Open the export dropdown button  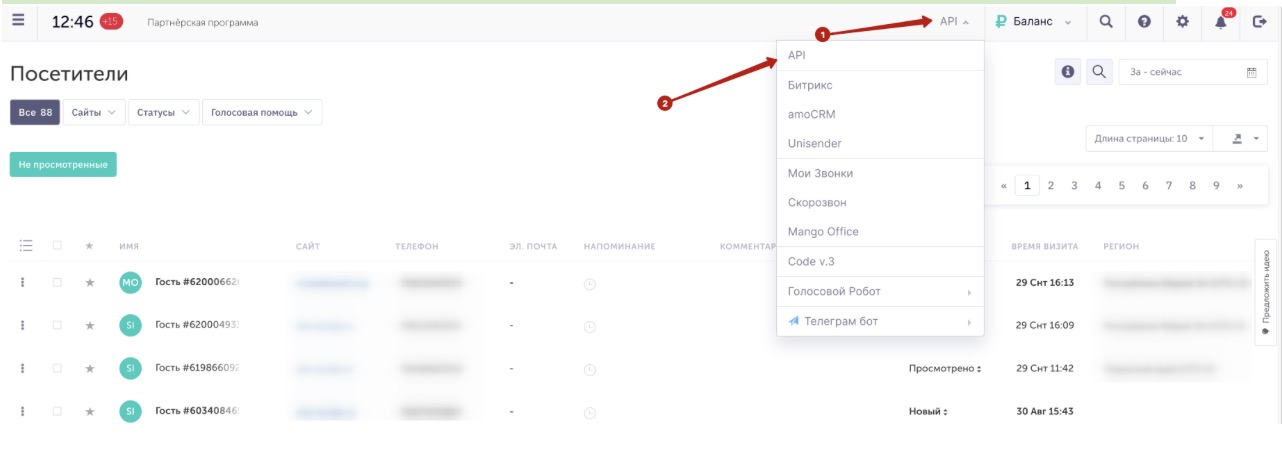pyautogui.click(x=1241, y=139)
